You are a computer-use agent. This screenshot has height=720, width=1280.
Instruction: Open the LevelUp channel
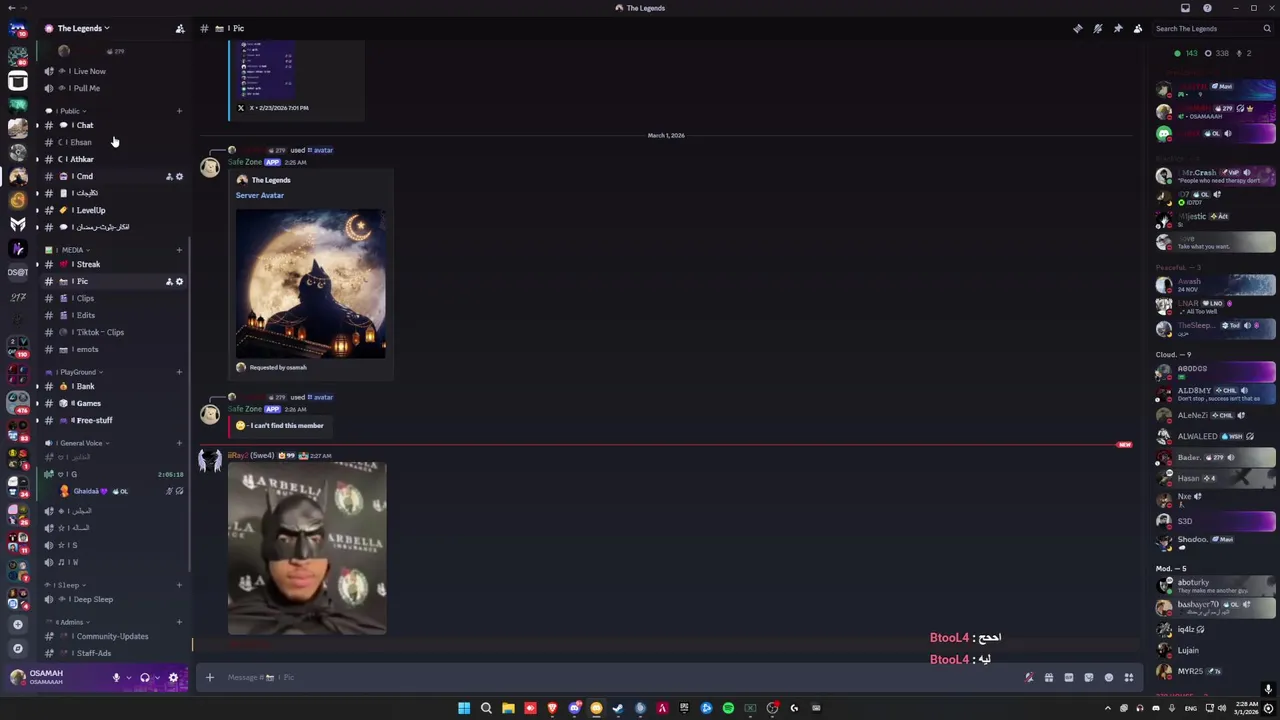[x=113, y=210]
